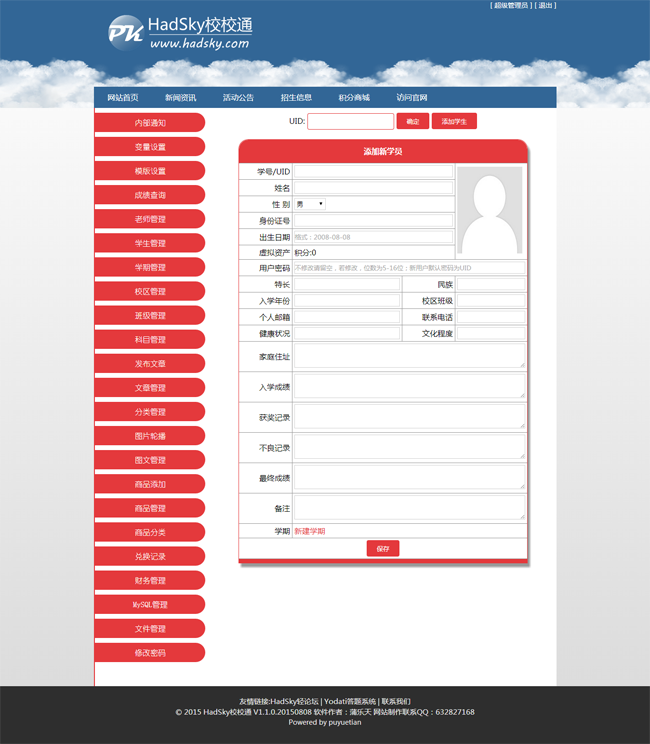Open 商品管理 in the sidebar
Image resolution: width=650 pixels, height=744 pixels.
tap(150, 508)
